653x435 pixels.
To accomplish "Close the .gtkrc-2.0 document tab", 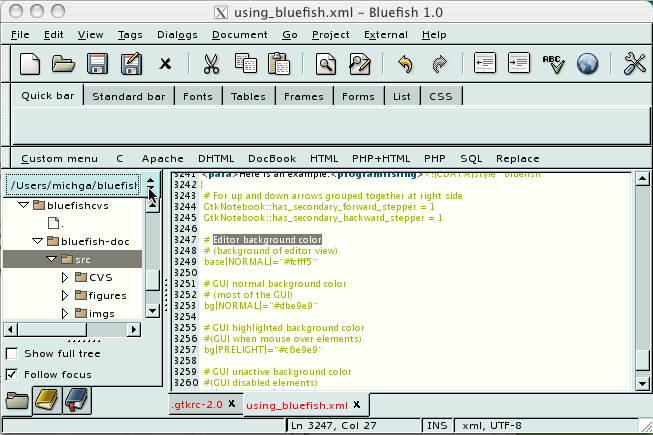I will coord(232,403).
